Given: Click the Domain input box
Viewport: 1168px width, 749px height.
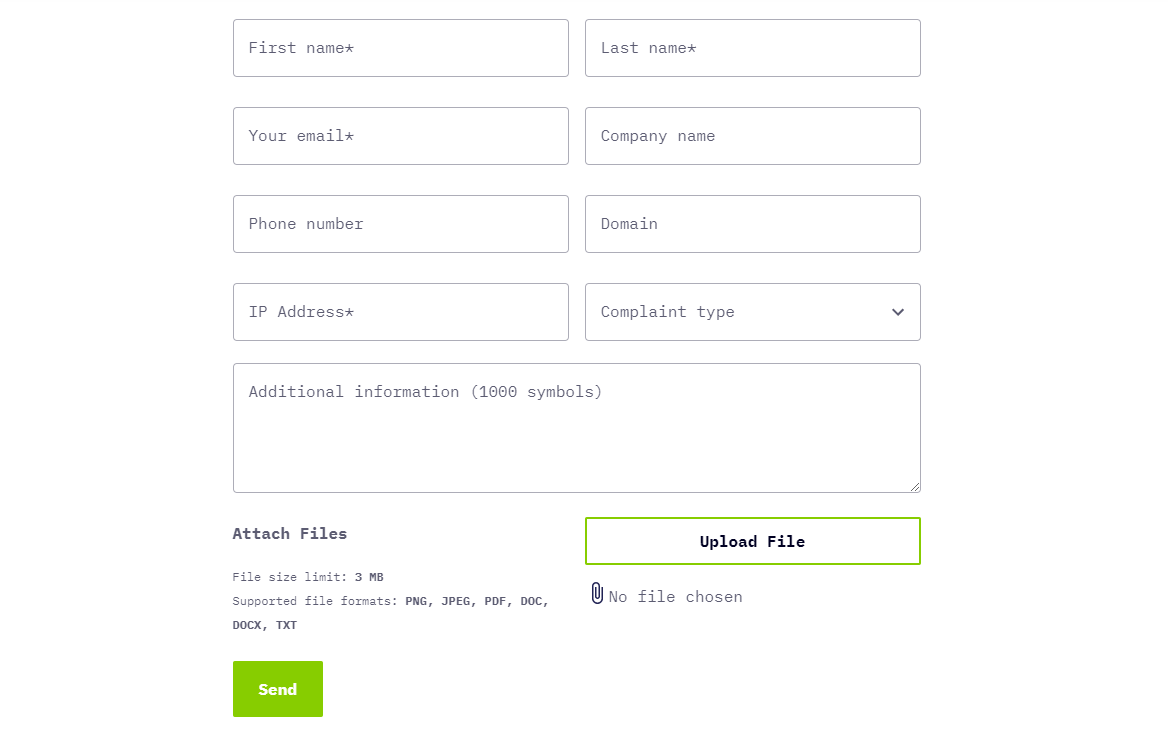Looking at the screenshot, I should point(752,224).
